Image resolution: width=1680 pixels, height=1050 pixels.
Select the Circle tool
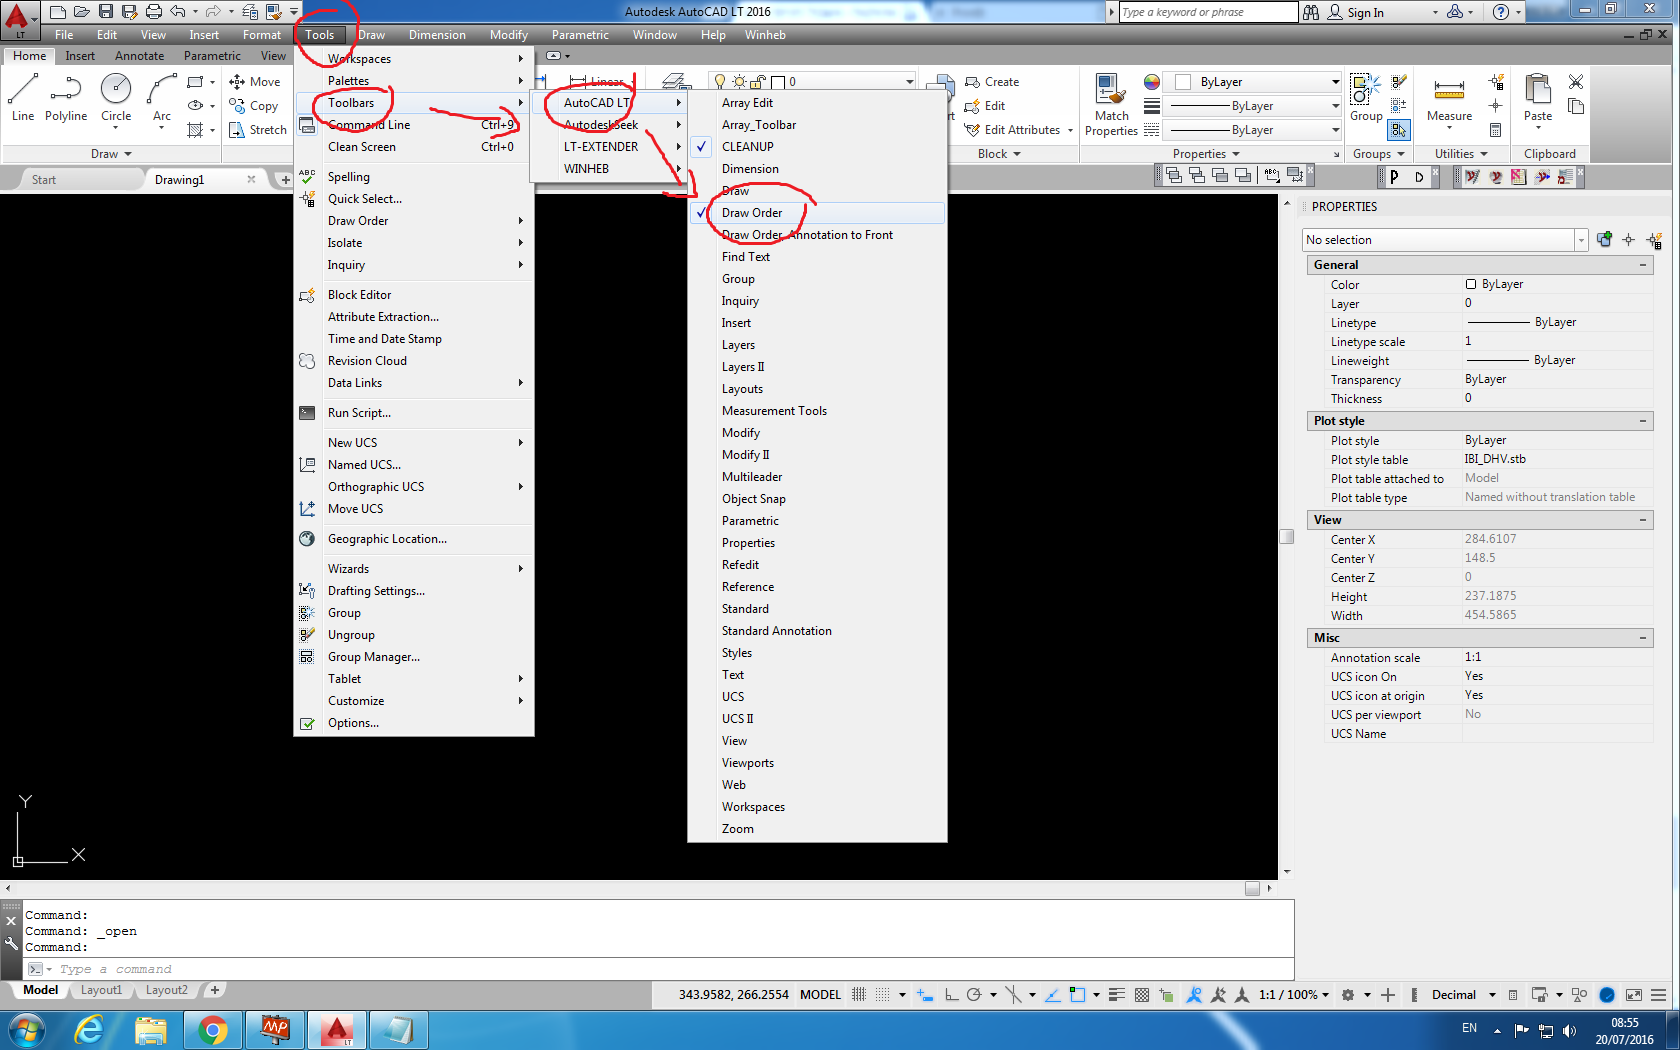tap(116, 97)
